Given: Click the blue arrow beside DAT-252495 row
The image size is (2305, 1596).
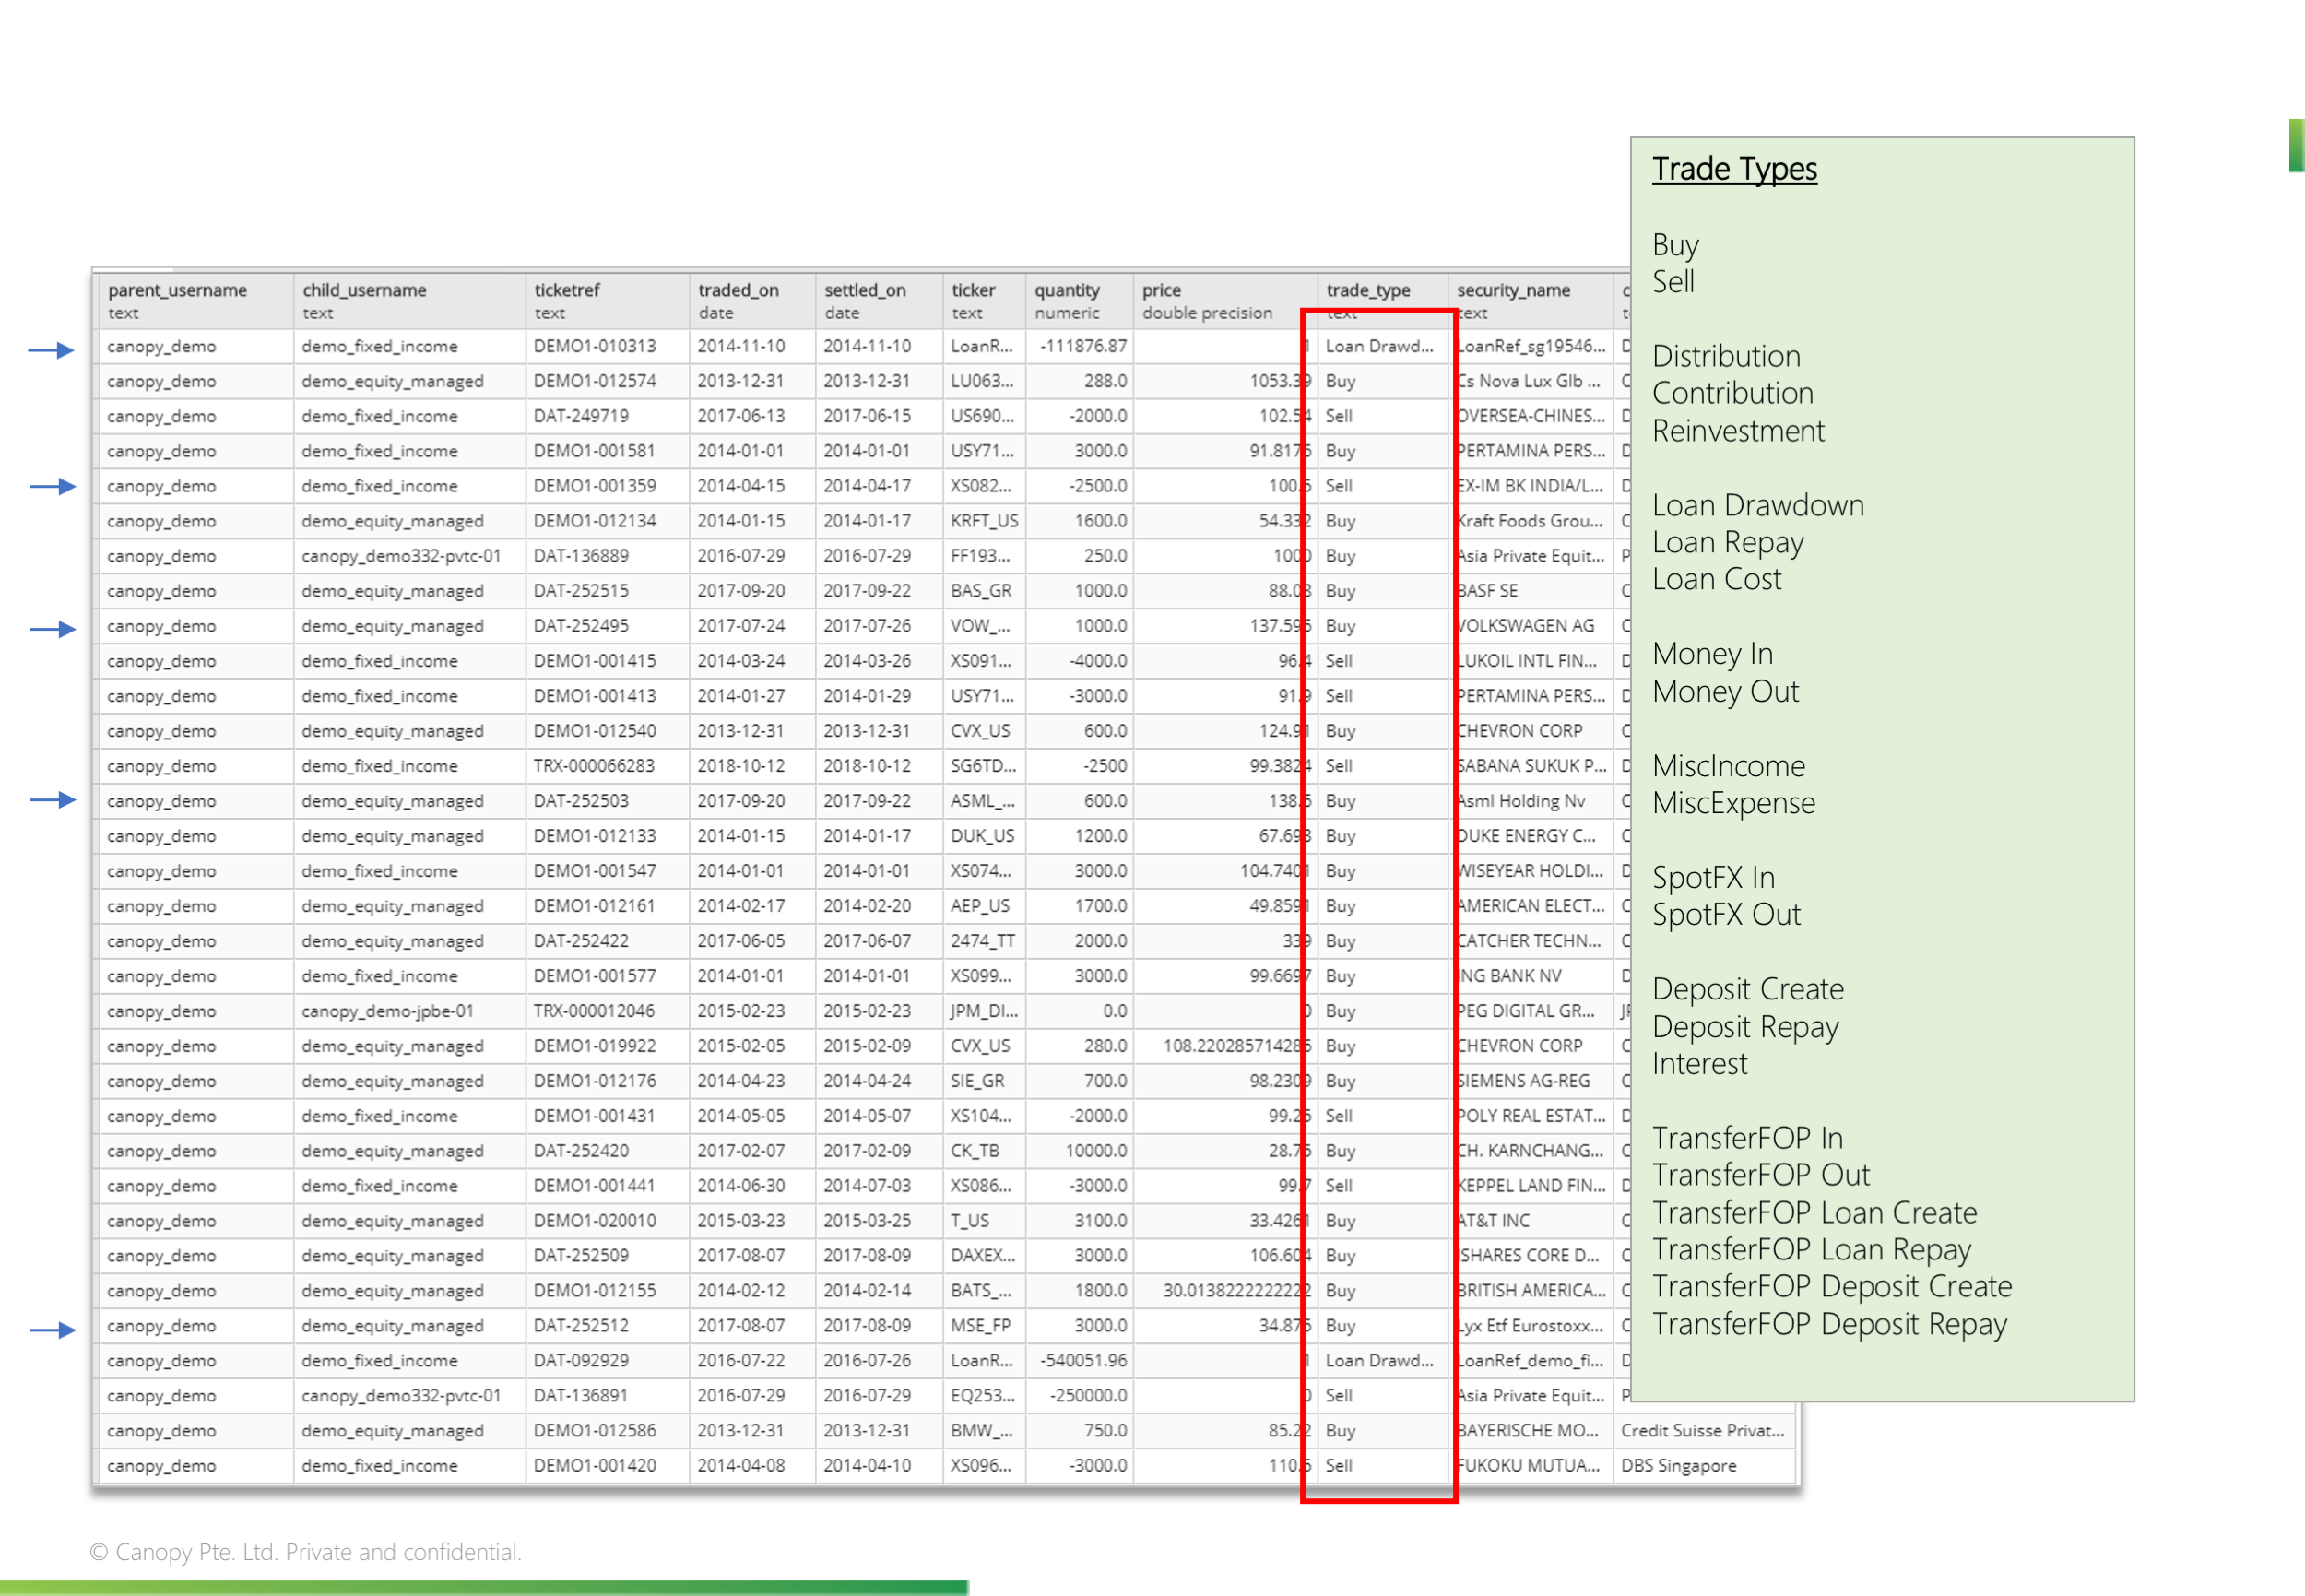Looking at the screenshot, I should [52, 629].
